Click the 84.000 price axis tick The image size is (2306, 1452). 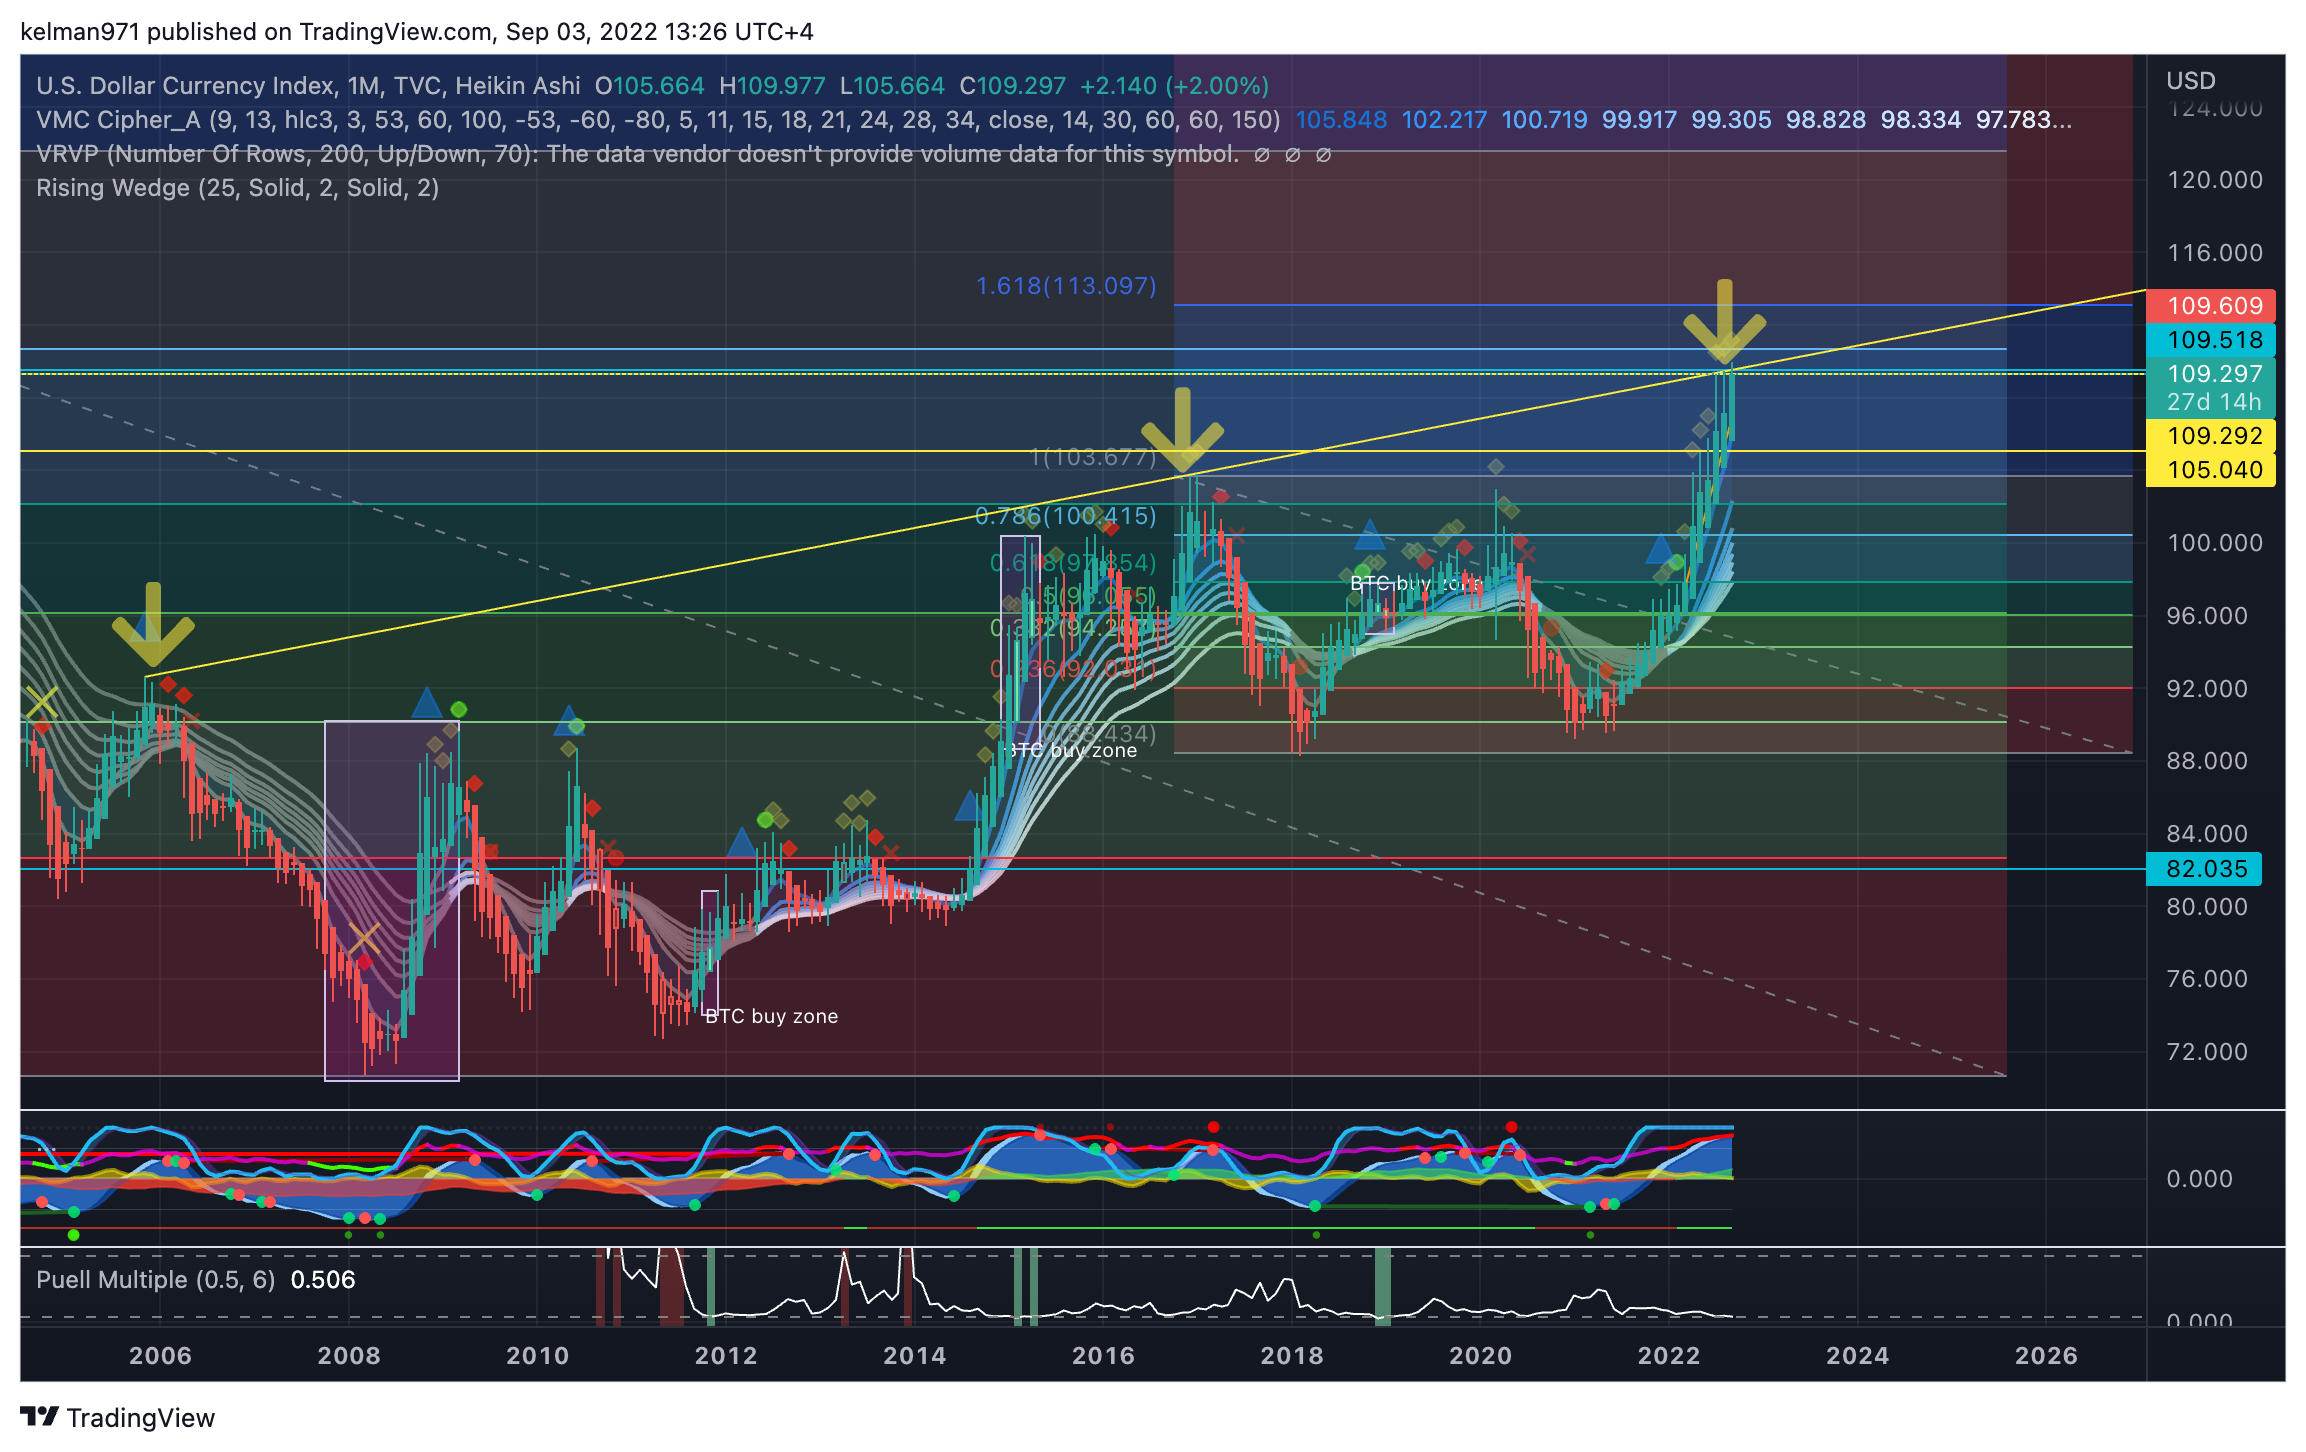click(2207, 834)
